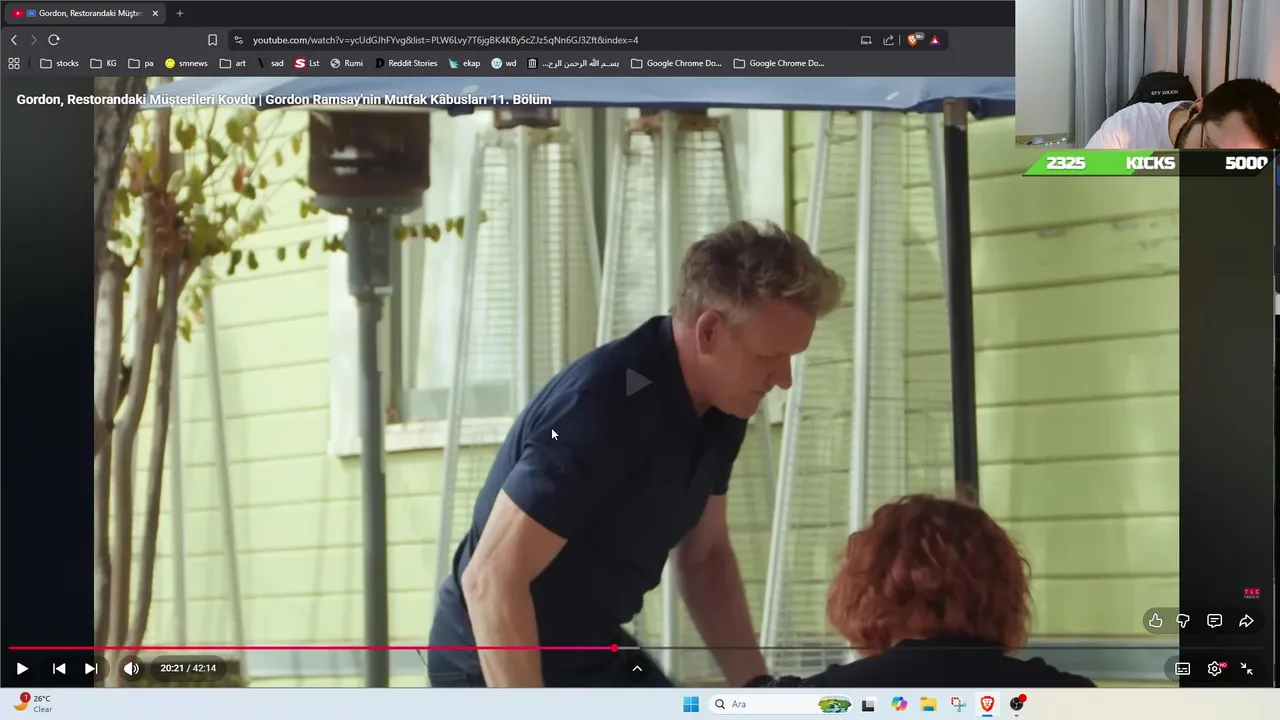Go forward in browser history
The height and width of the screenshot is (720, 1280).
tap(33, 40)
